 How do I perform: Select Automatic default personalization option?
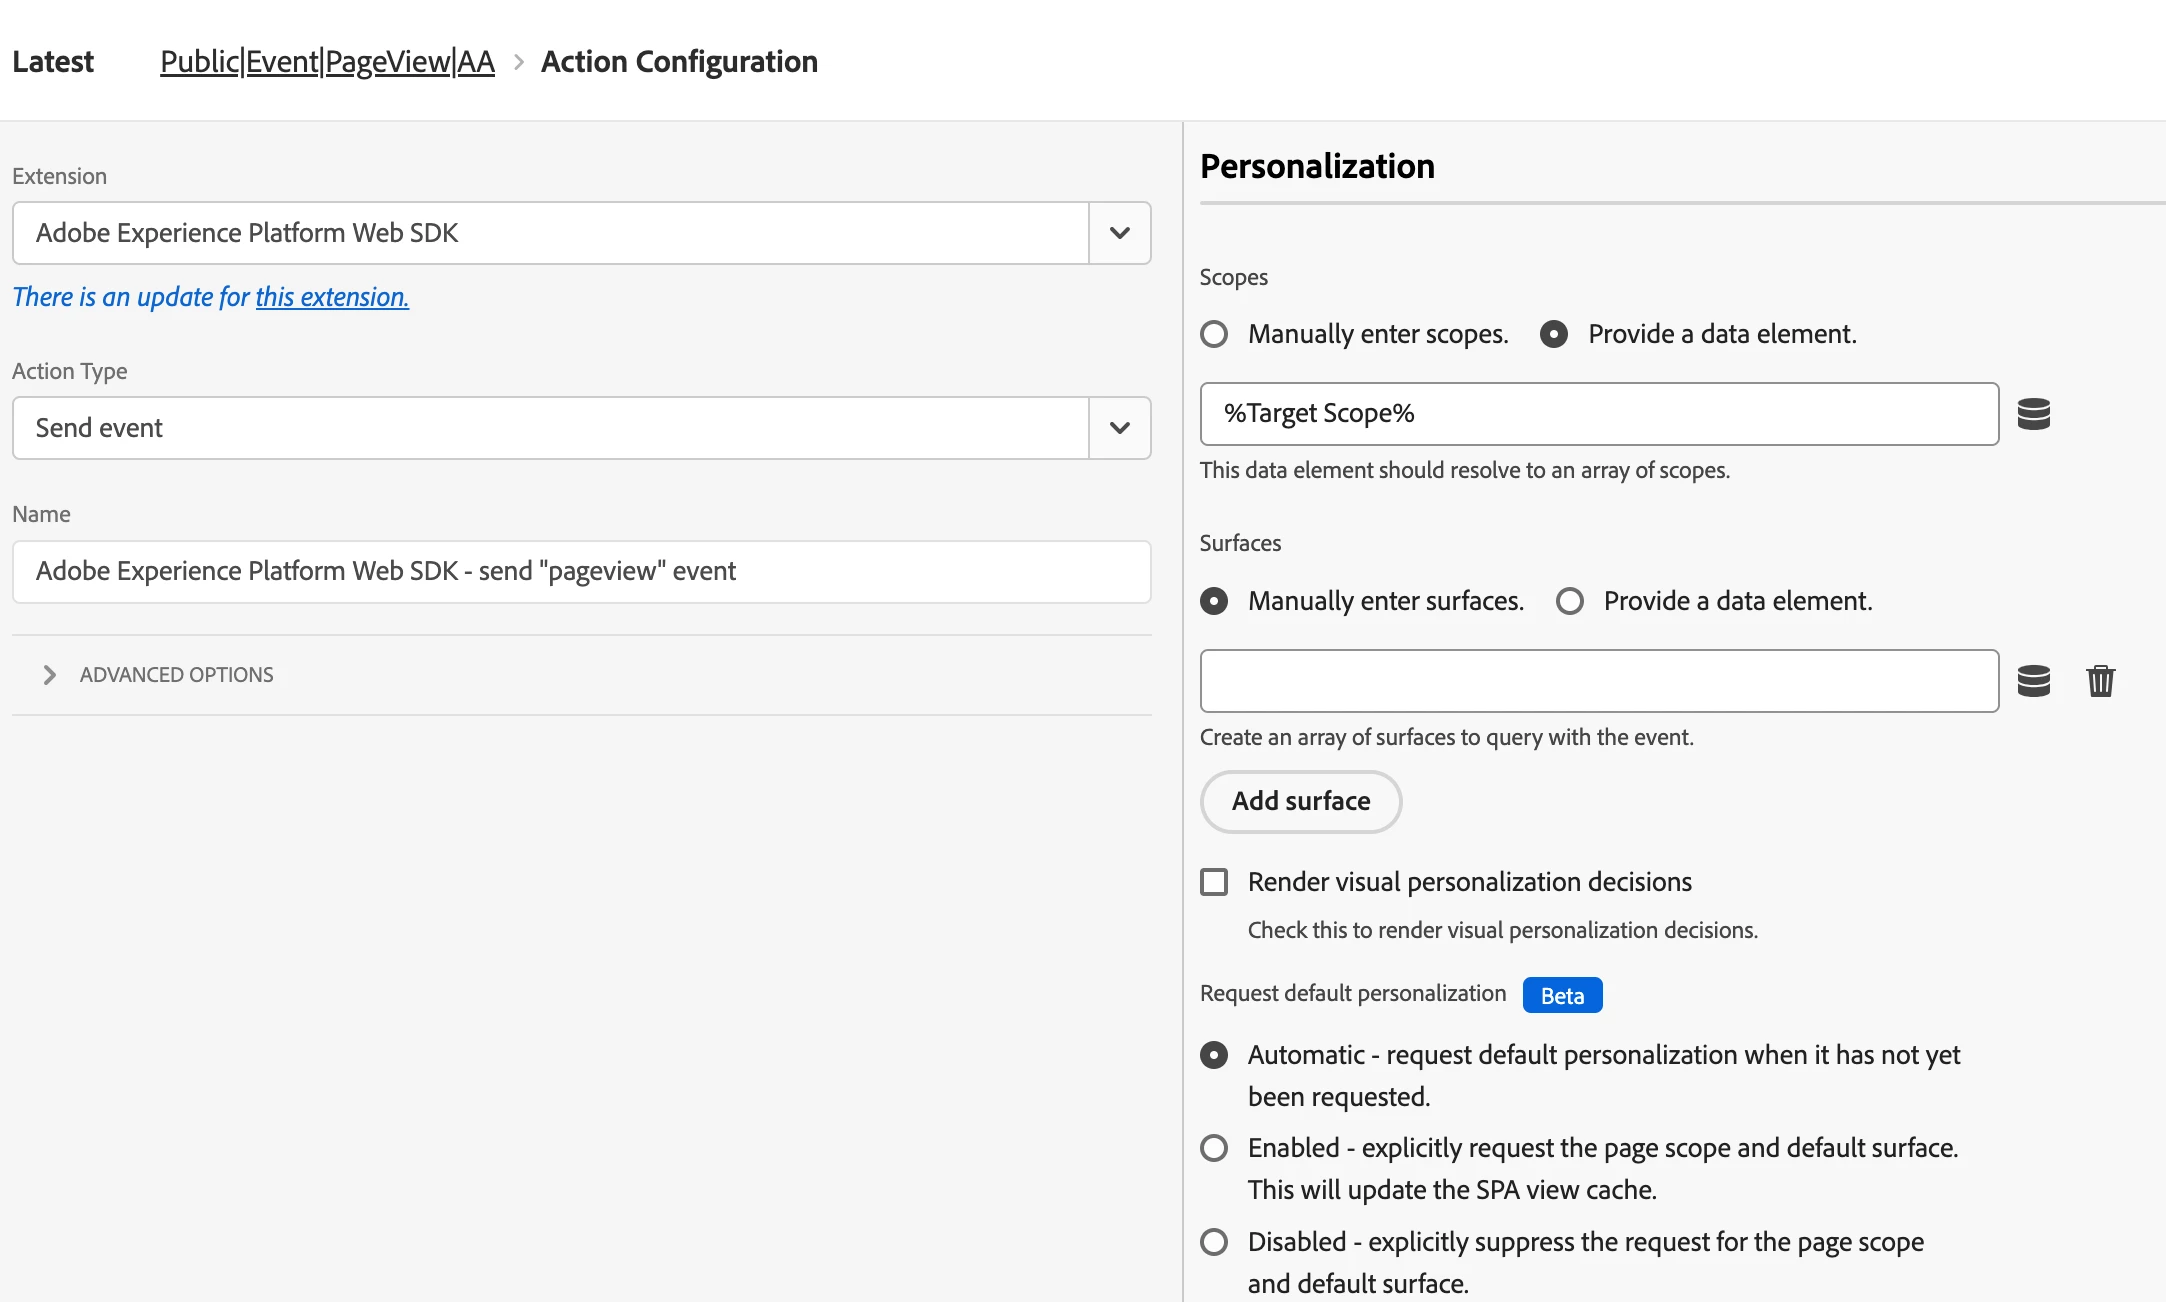[x=1214, y=1055]
